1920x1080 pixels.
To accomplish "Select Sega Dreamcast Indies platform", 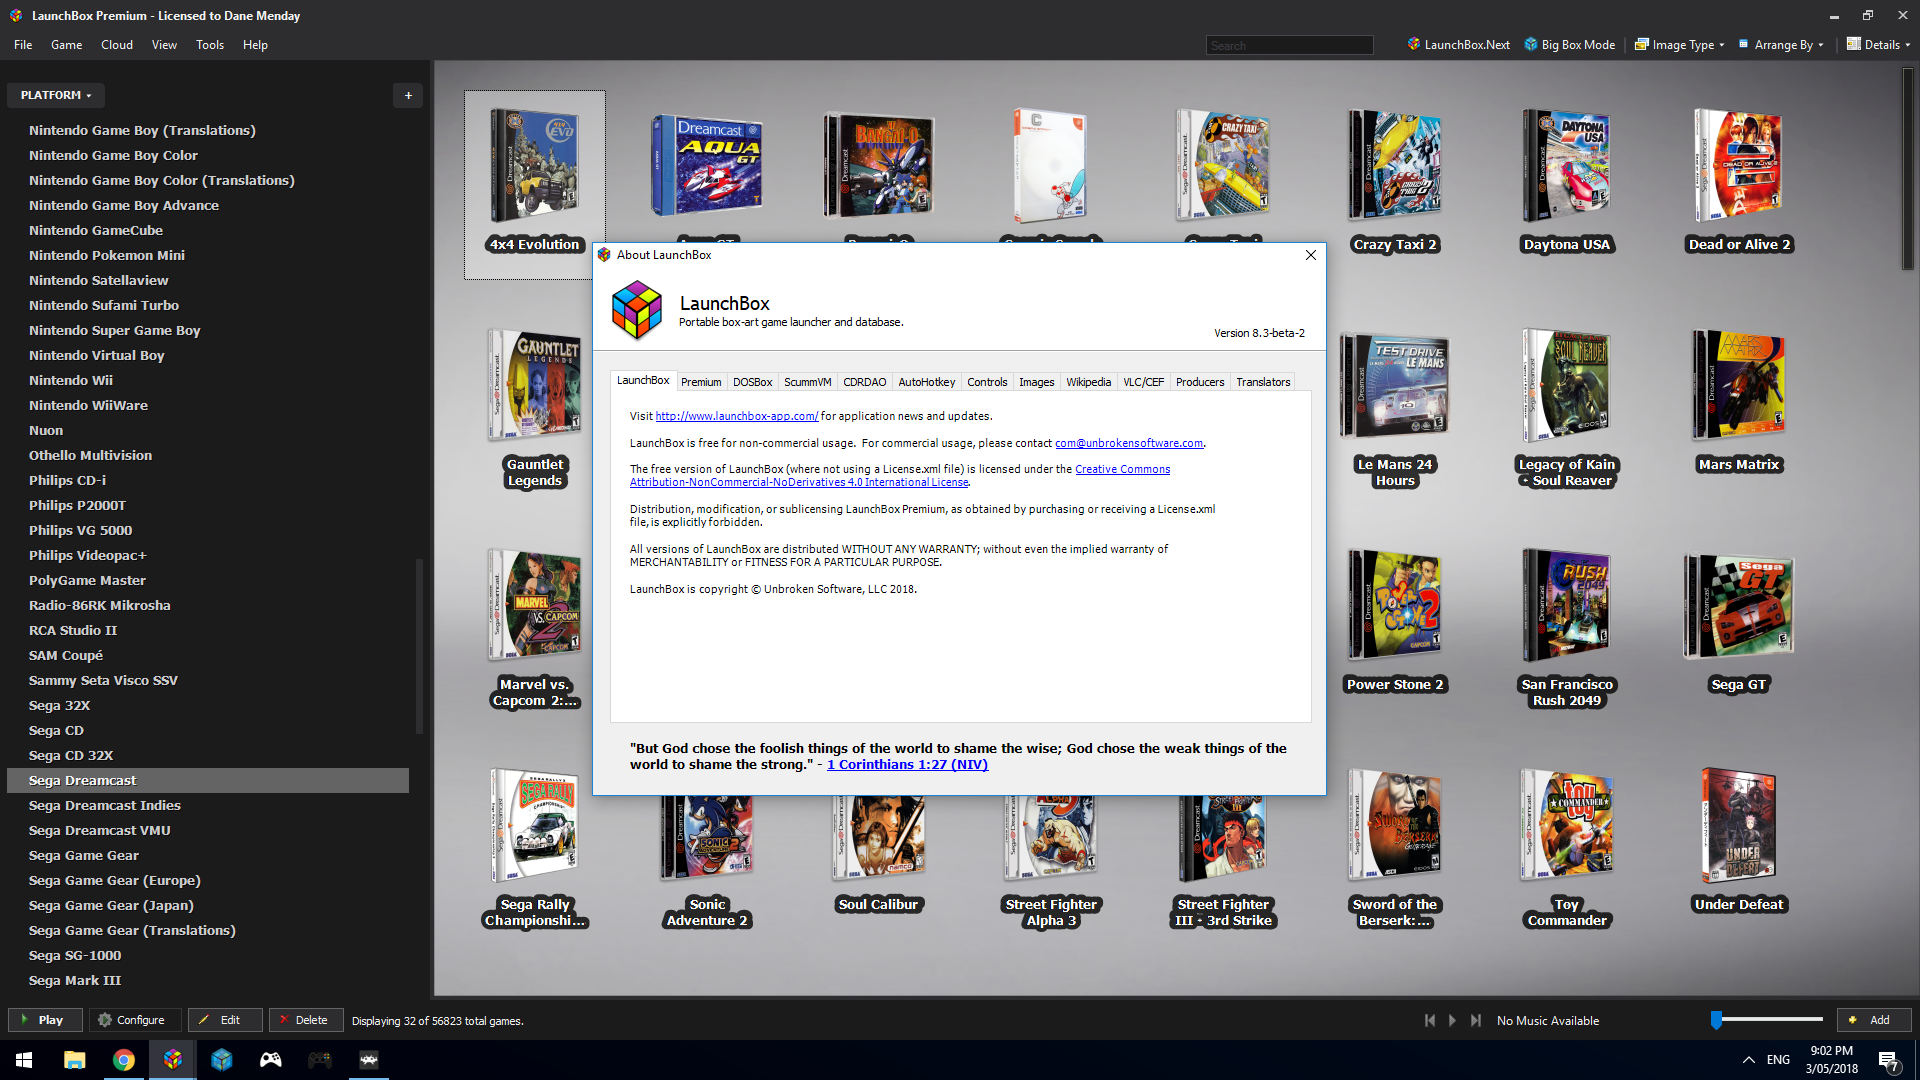I will click(x=105, y=805).
